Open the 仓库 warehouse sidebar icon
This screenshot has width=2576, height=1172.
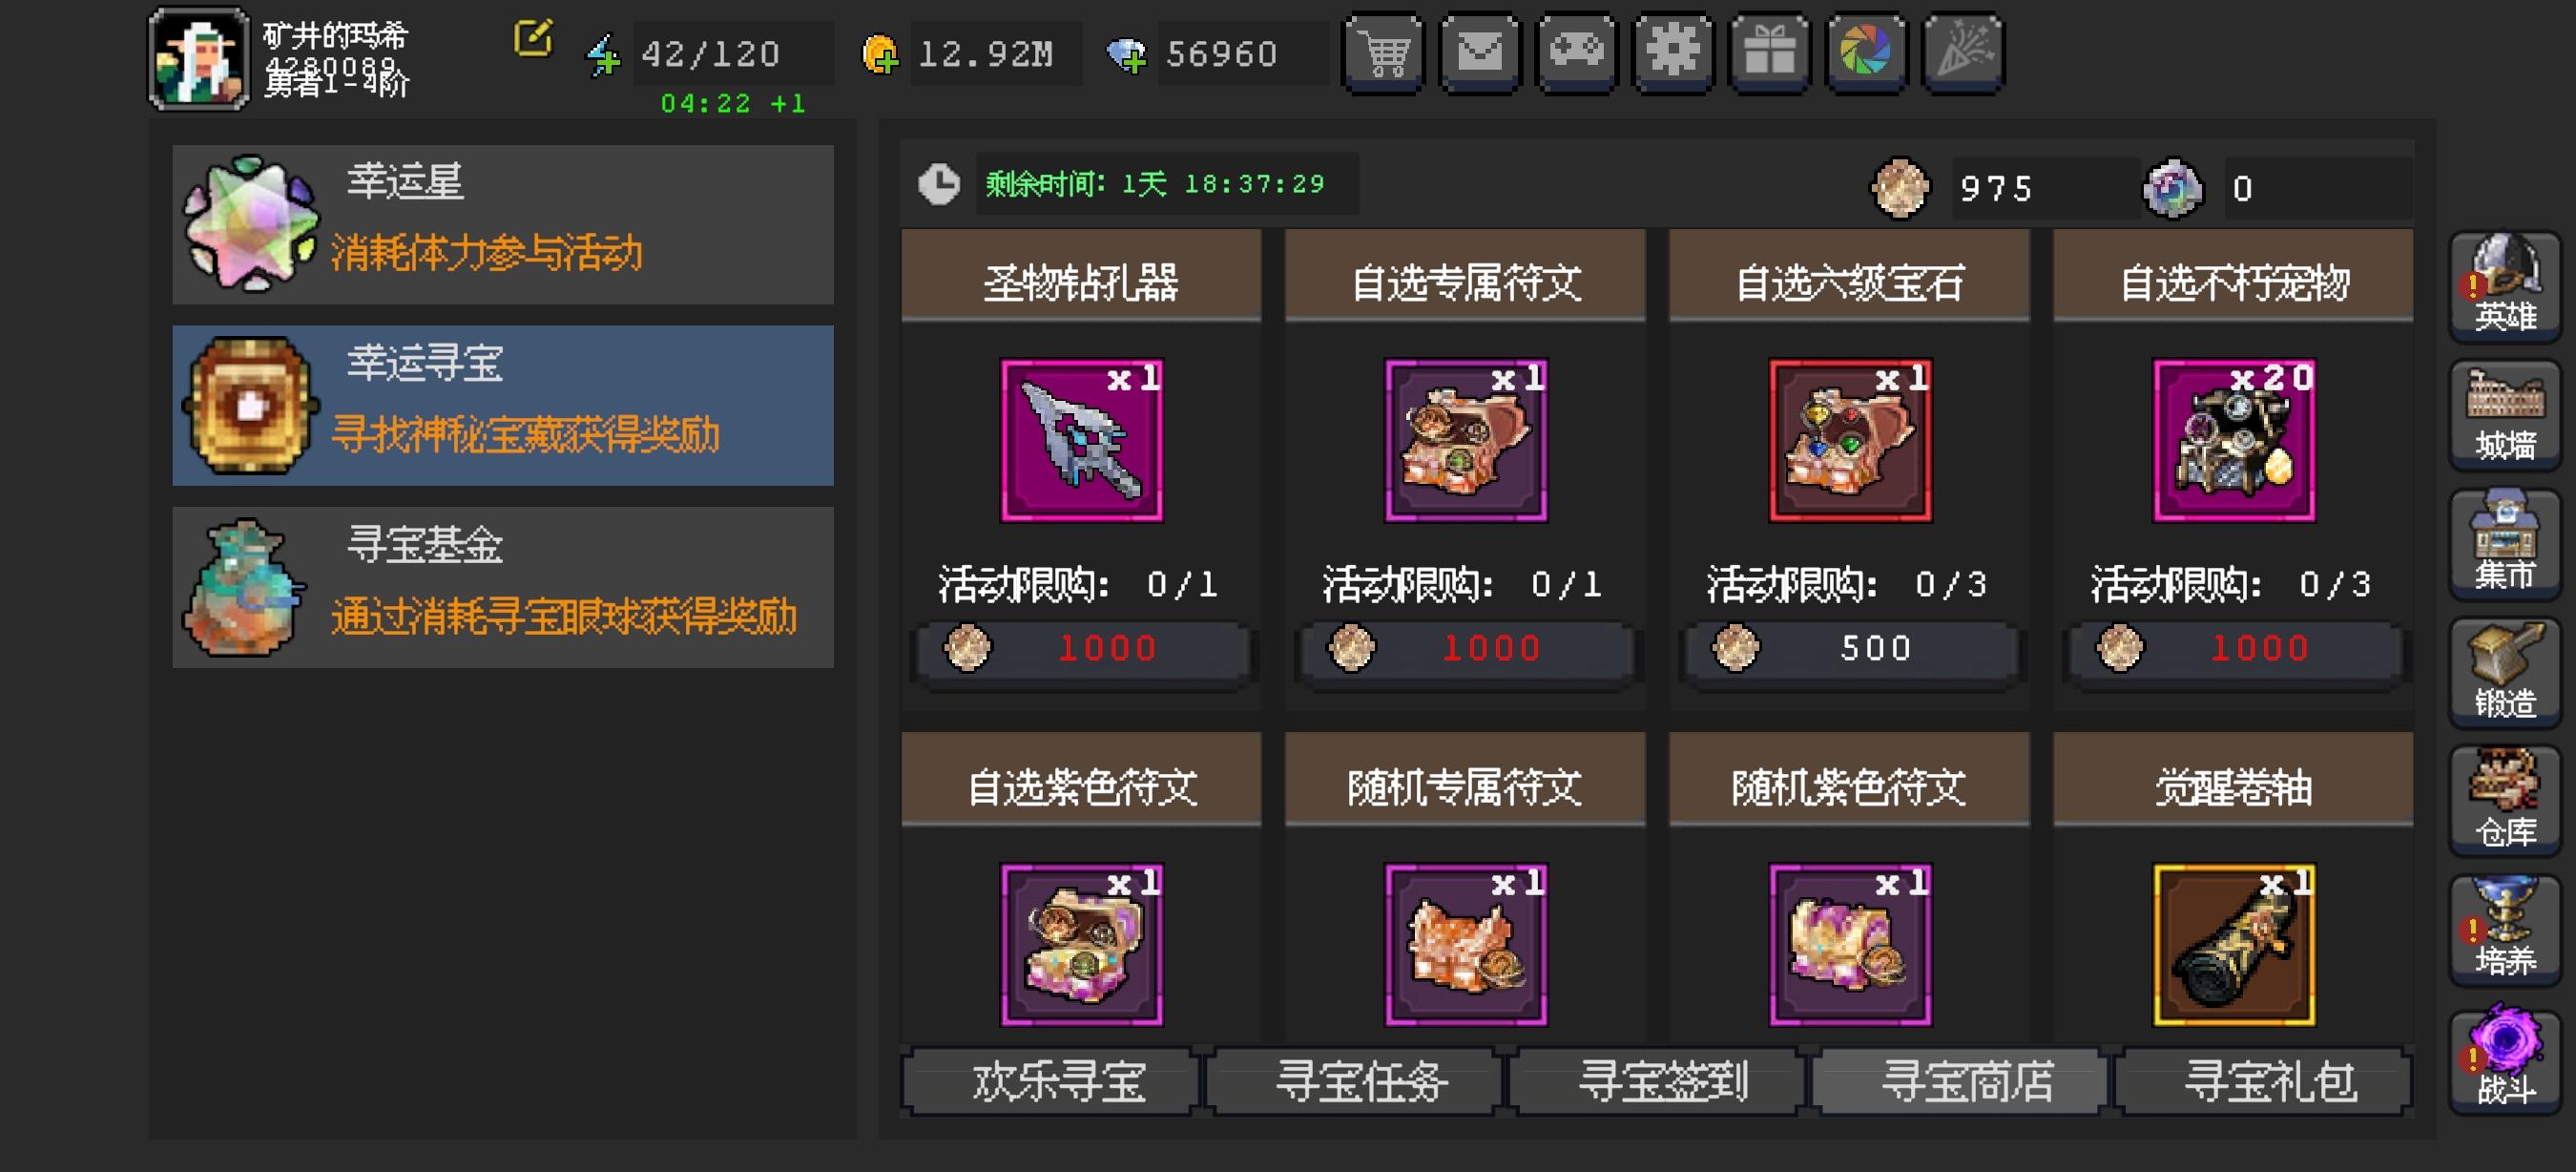(x=2505, y=802)
